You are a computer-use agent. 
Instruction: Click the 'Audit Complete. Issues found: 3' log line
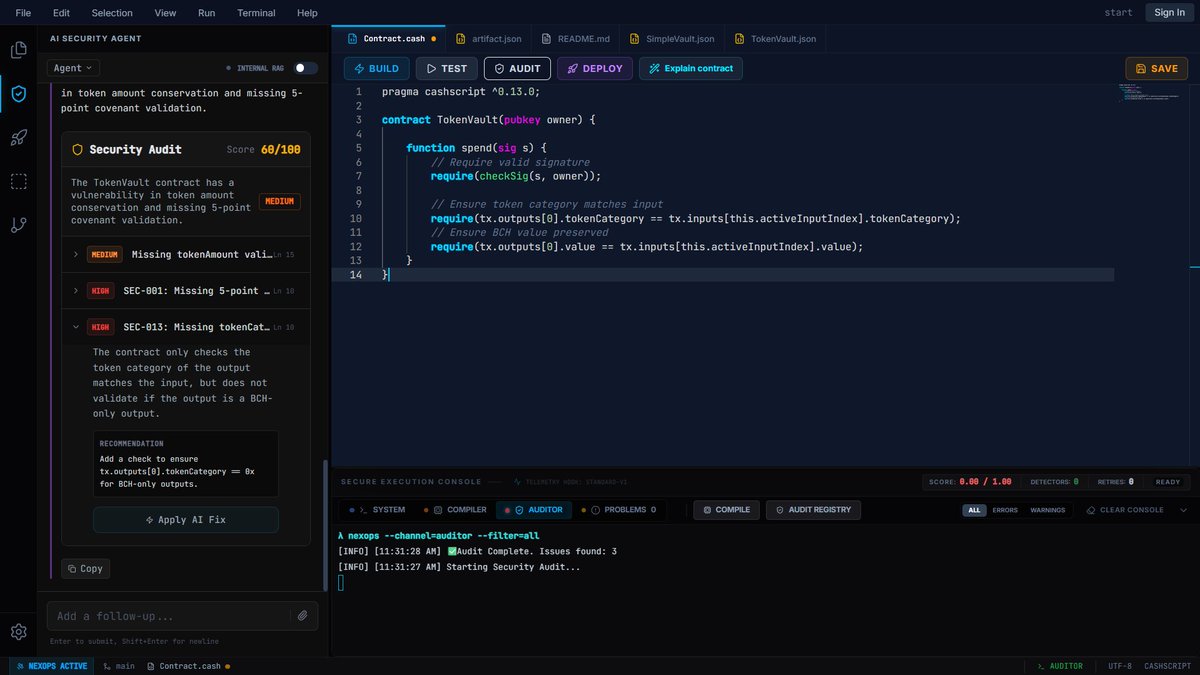click(x=477, y=551)
